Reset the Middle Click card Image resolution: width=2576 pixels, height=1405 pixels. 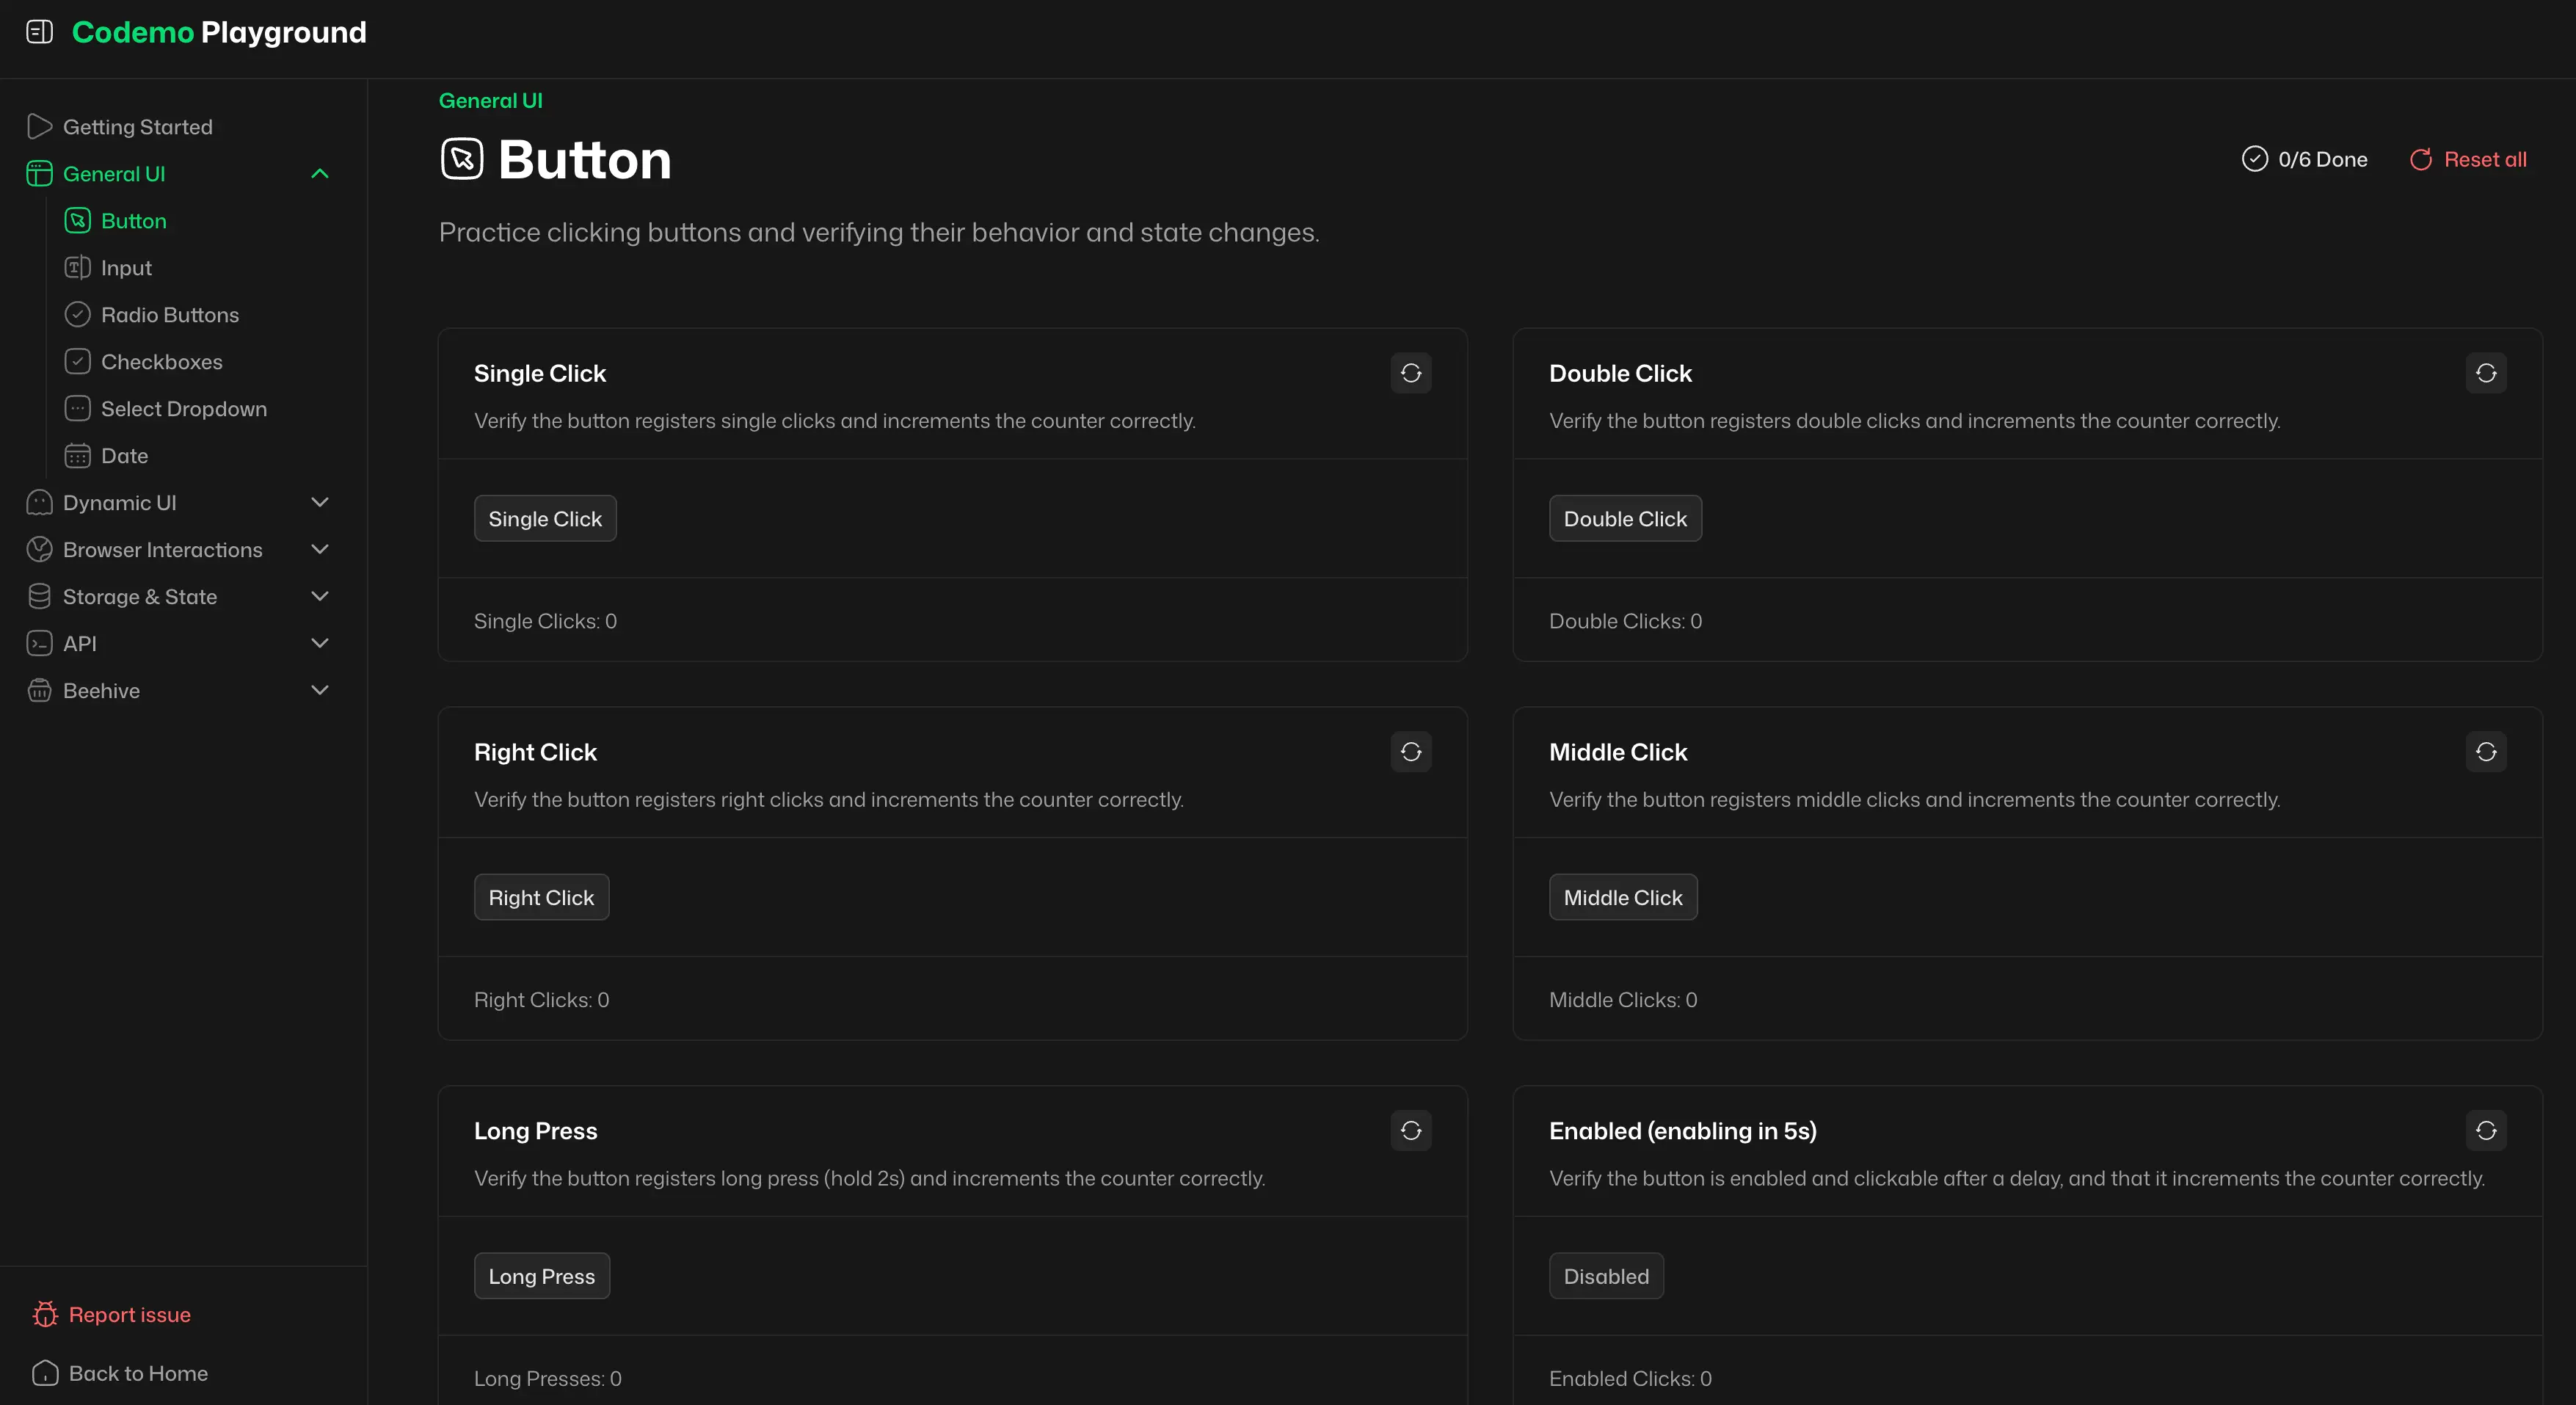click(2486, 752)
